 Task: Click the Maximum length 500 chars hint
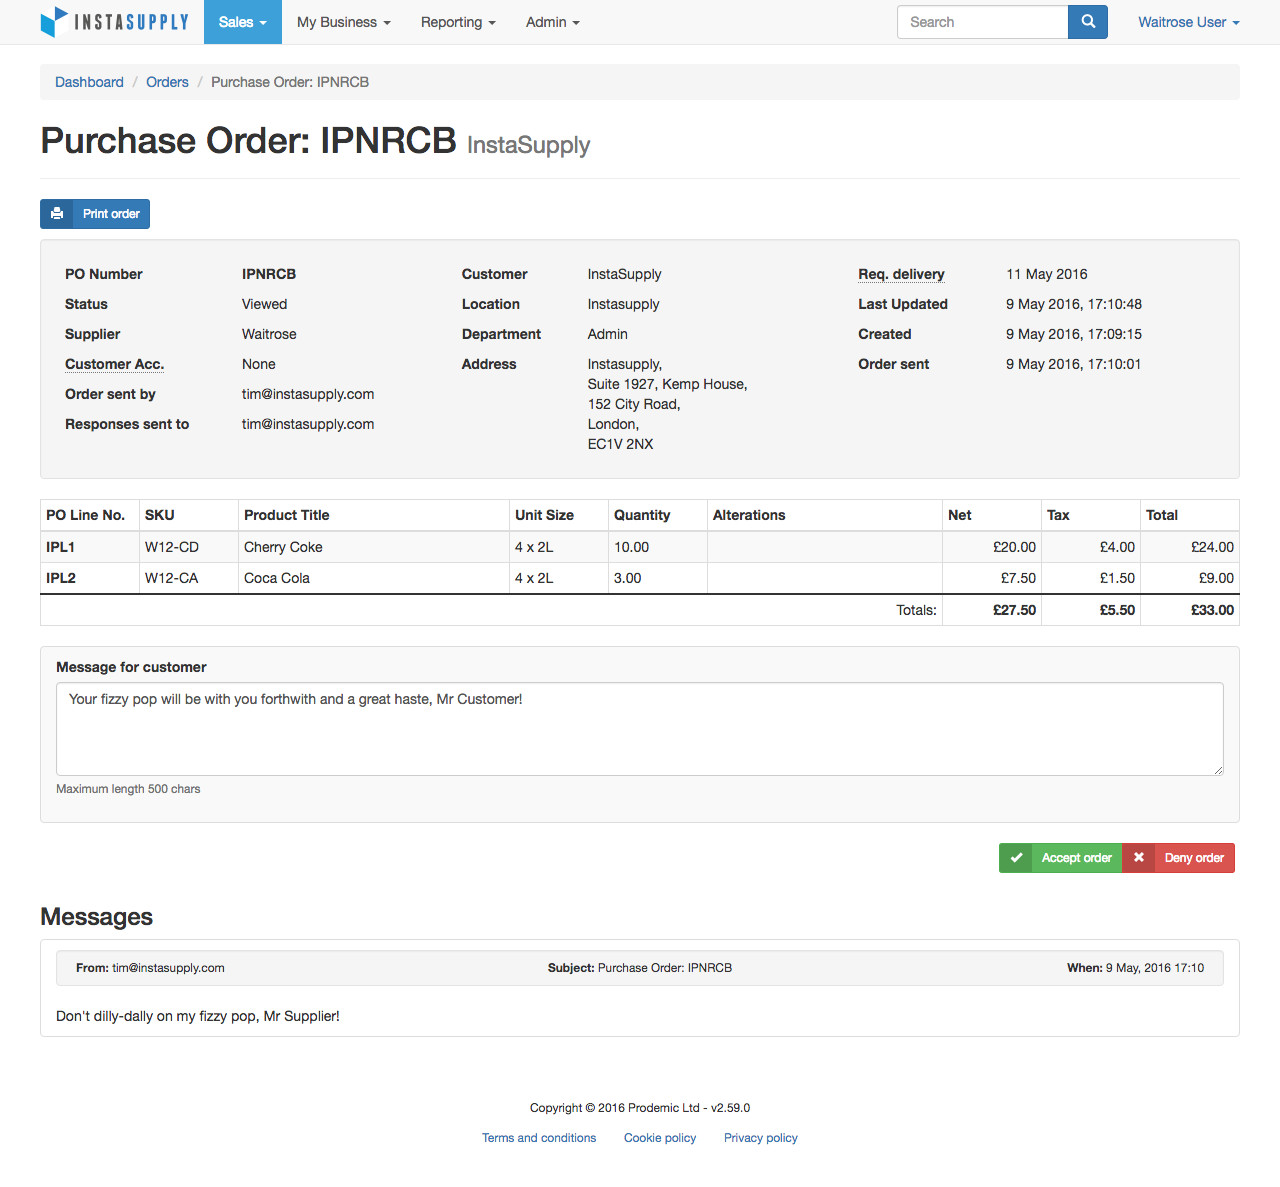(128, 789)
